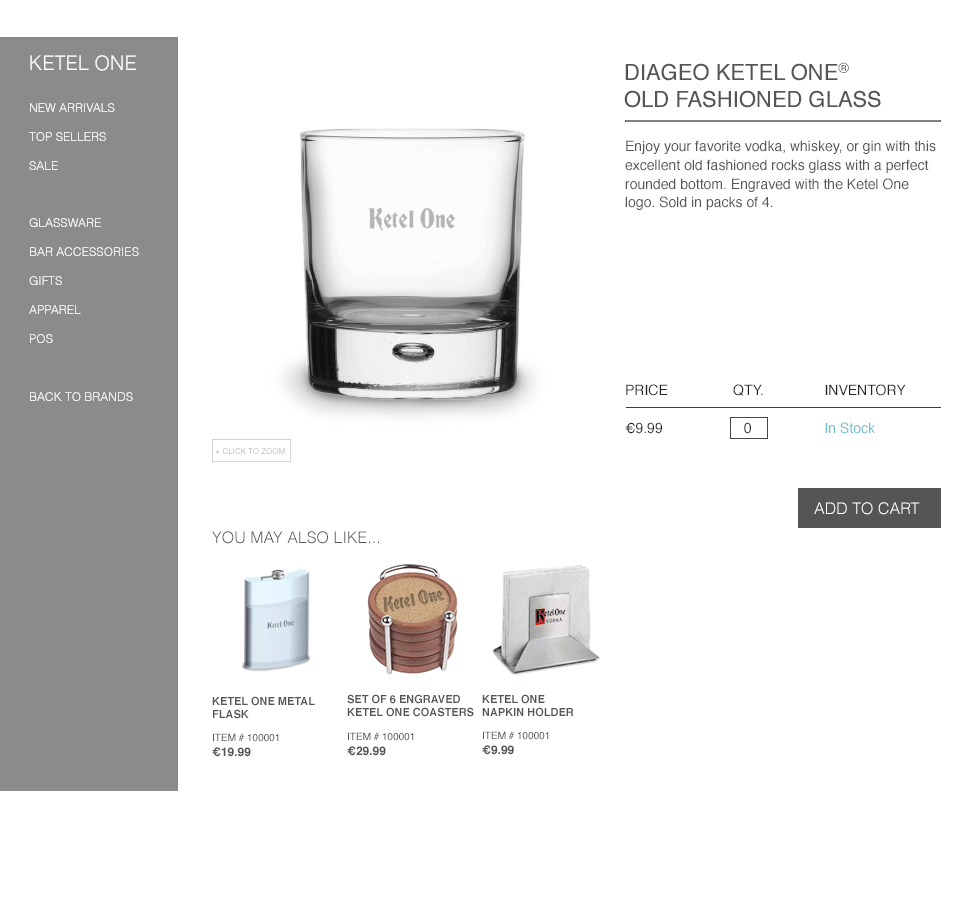Click the In Stock inventory status
This screenshot has height=916, width=960.
coord(849,428)
